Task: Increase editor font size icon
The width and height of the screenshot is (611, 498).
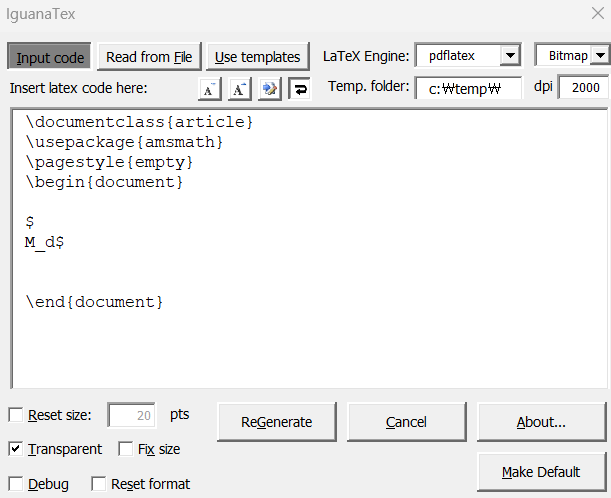Action: [240, 89]
